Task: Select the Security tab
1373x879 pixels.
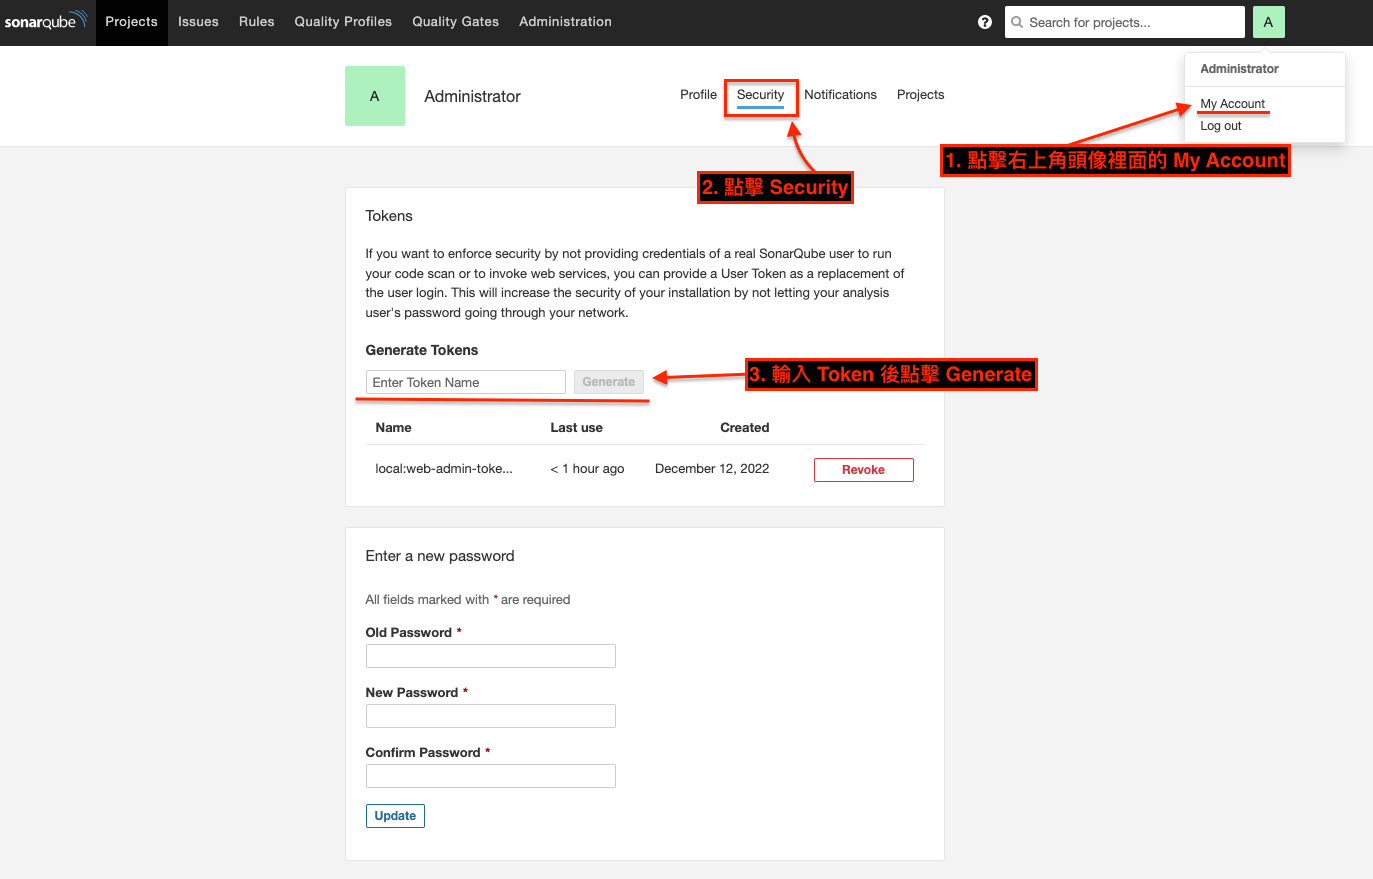Action: point(760,94)
